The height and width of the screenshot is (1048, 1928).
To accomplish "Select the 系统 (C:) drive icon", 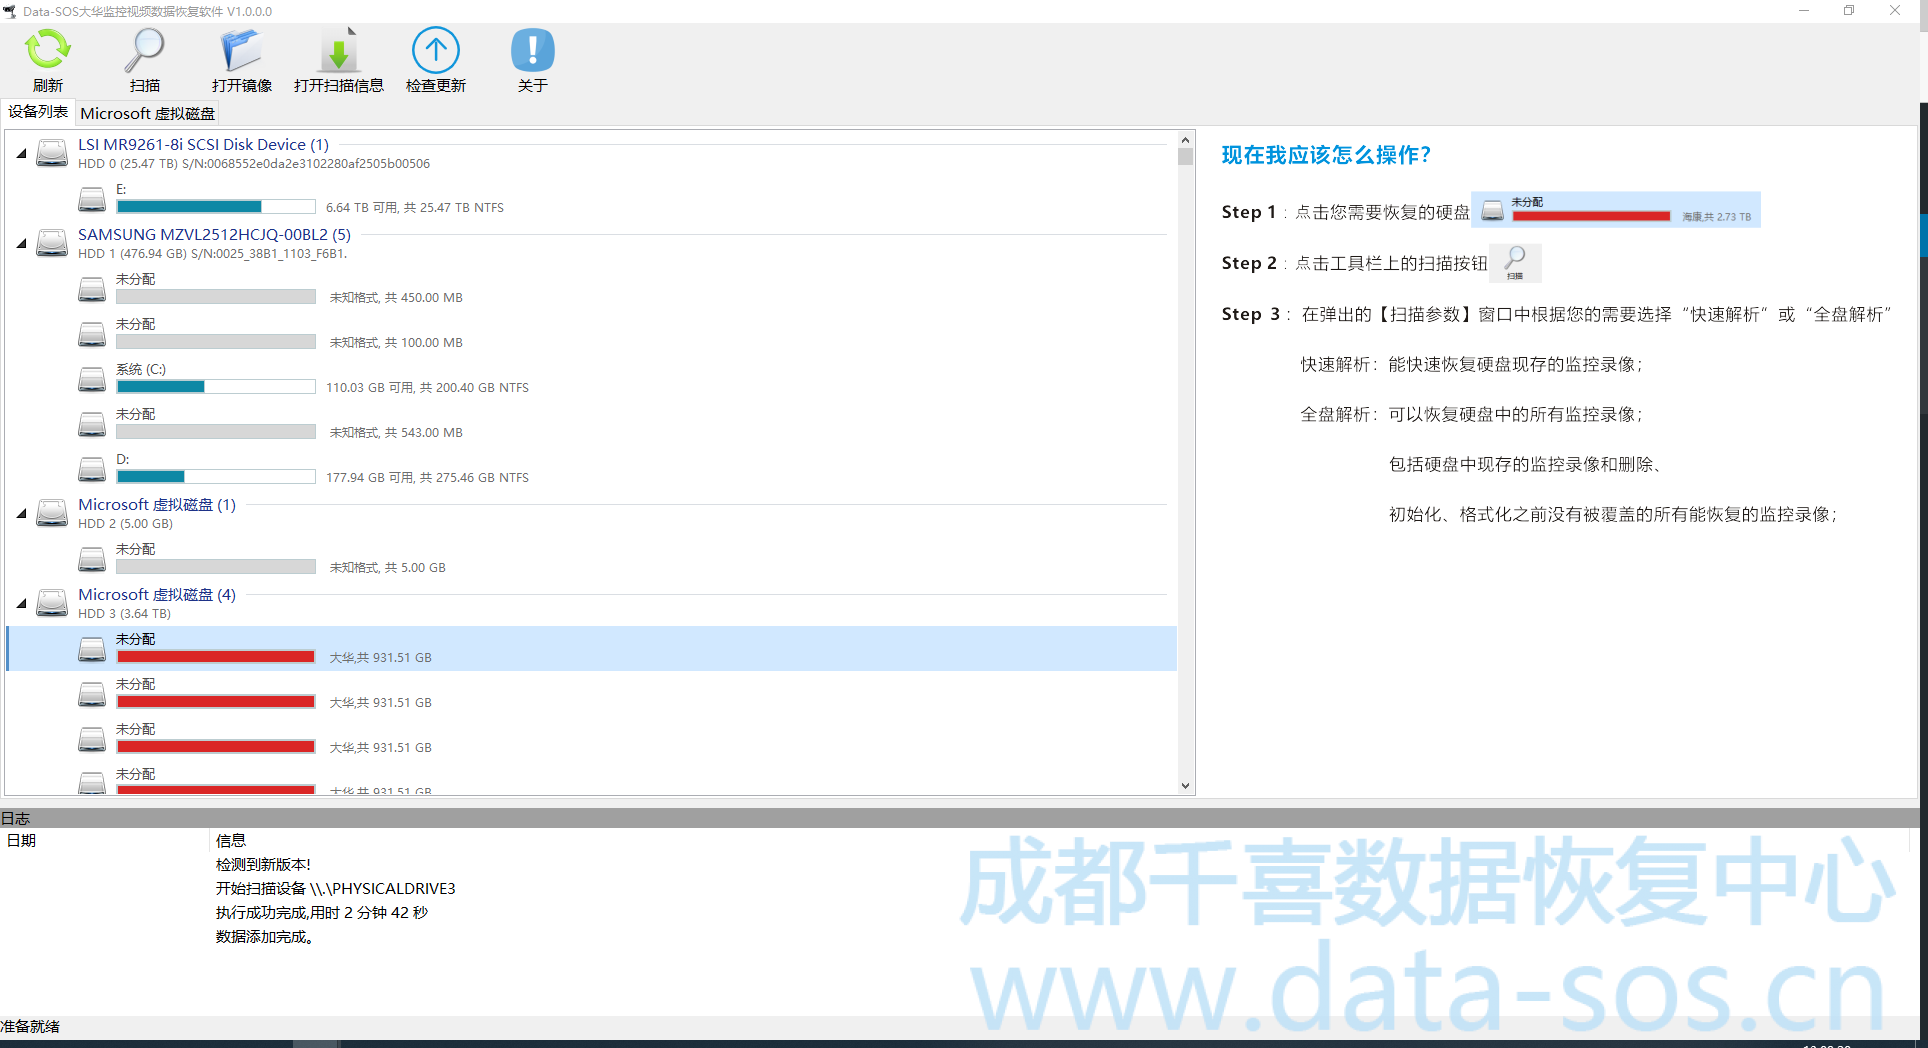I will 92,379.
